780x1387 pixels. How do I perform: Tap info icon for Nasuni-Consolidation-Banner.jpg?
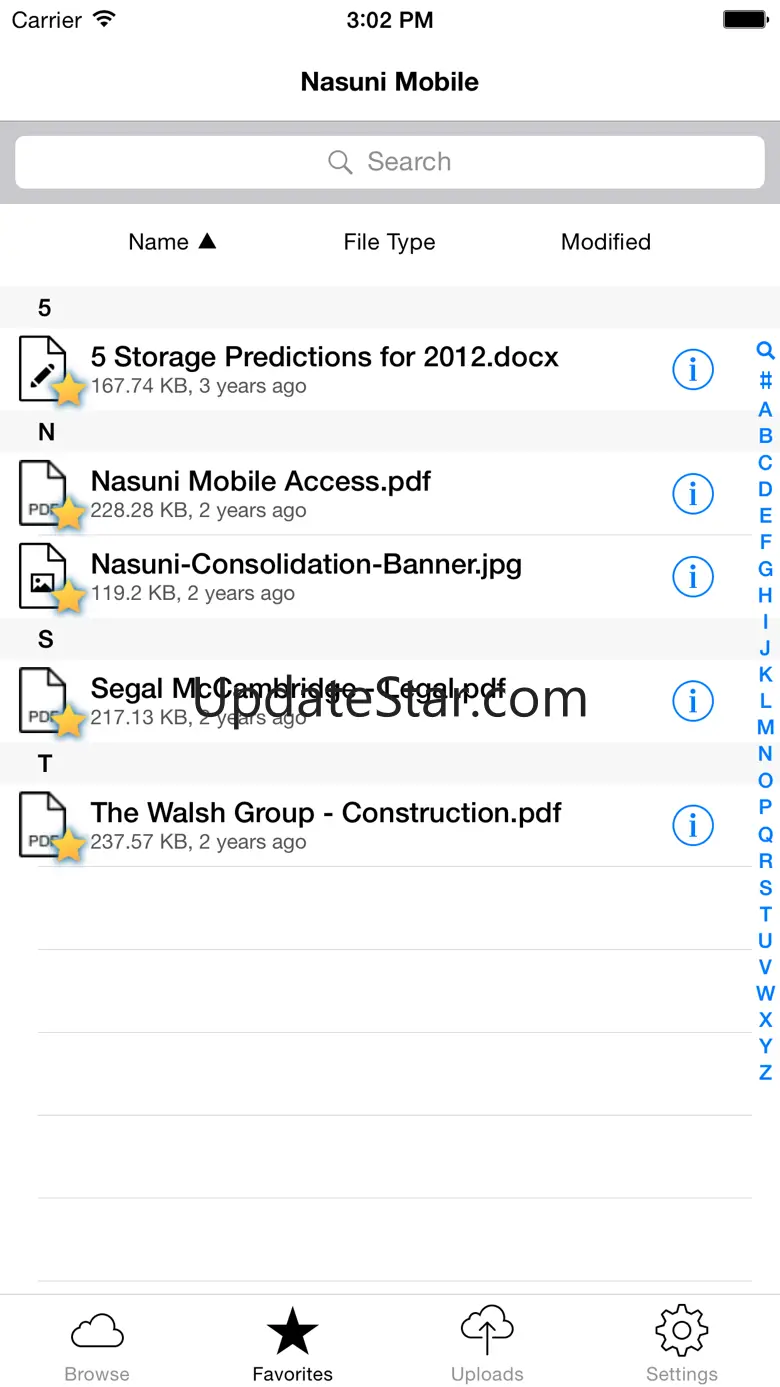pos(692,577)
